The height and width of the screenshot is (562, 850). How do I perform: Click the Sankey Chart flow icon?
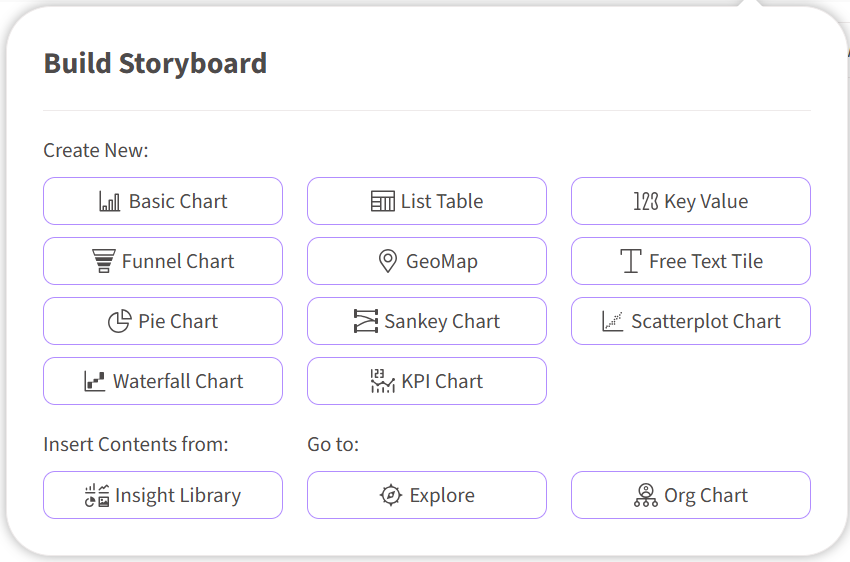click(365, 321)
